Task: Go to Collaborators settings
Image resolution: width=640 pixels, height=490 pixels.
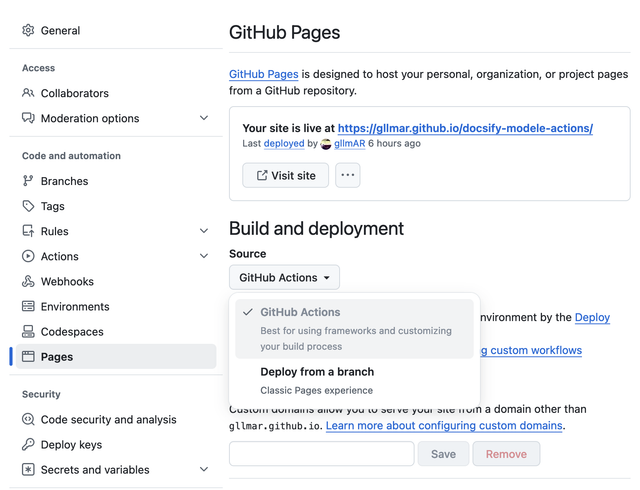Action: coord(116,93)
